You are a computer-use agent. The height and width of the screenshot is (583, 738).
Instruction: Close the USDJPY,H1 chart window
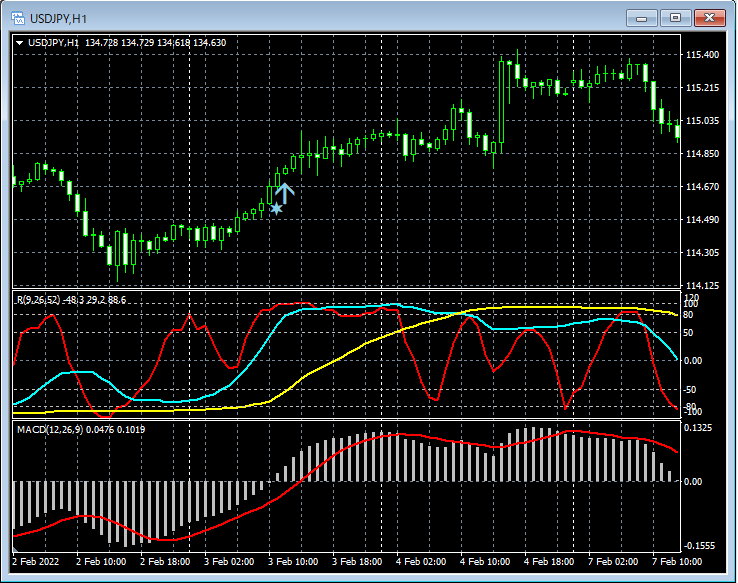click(x=711, y=18)
